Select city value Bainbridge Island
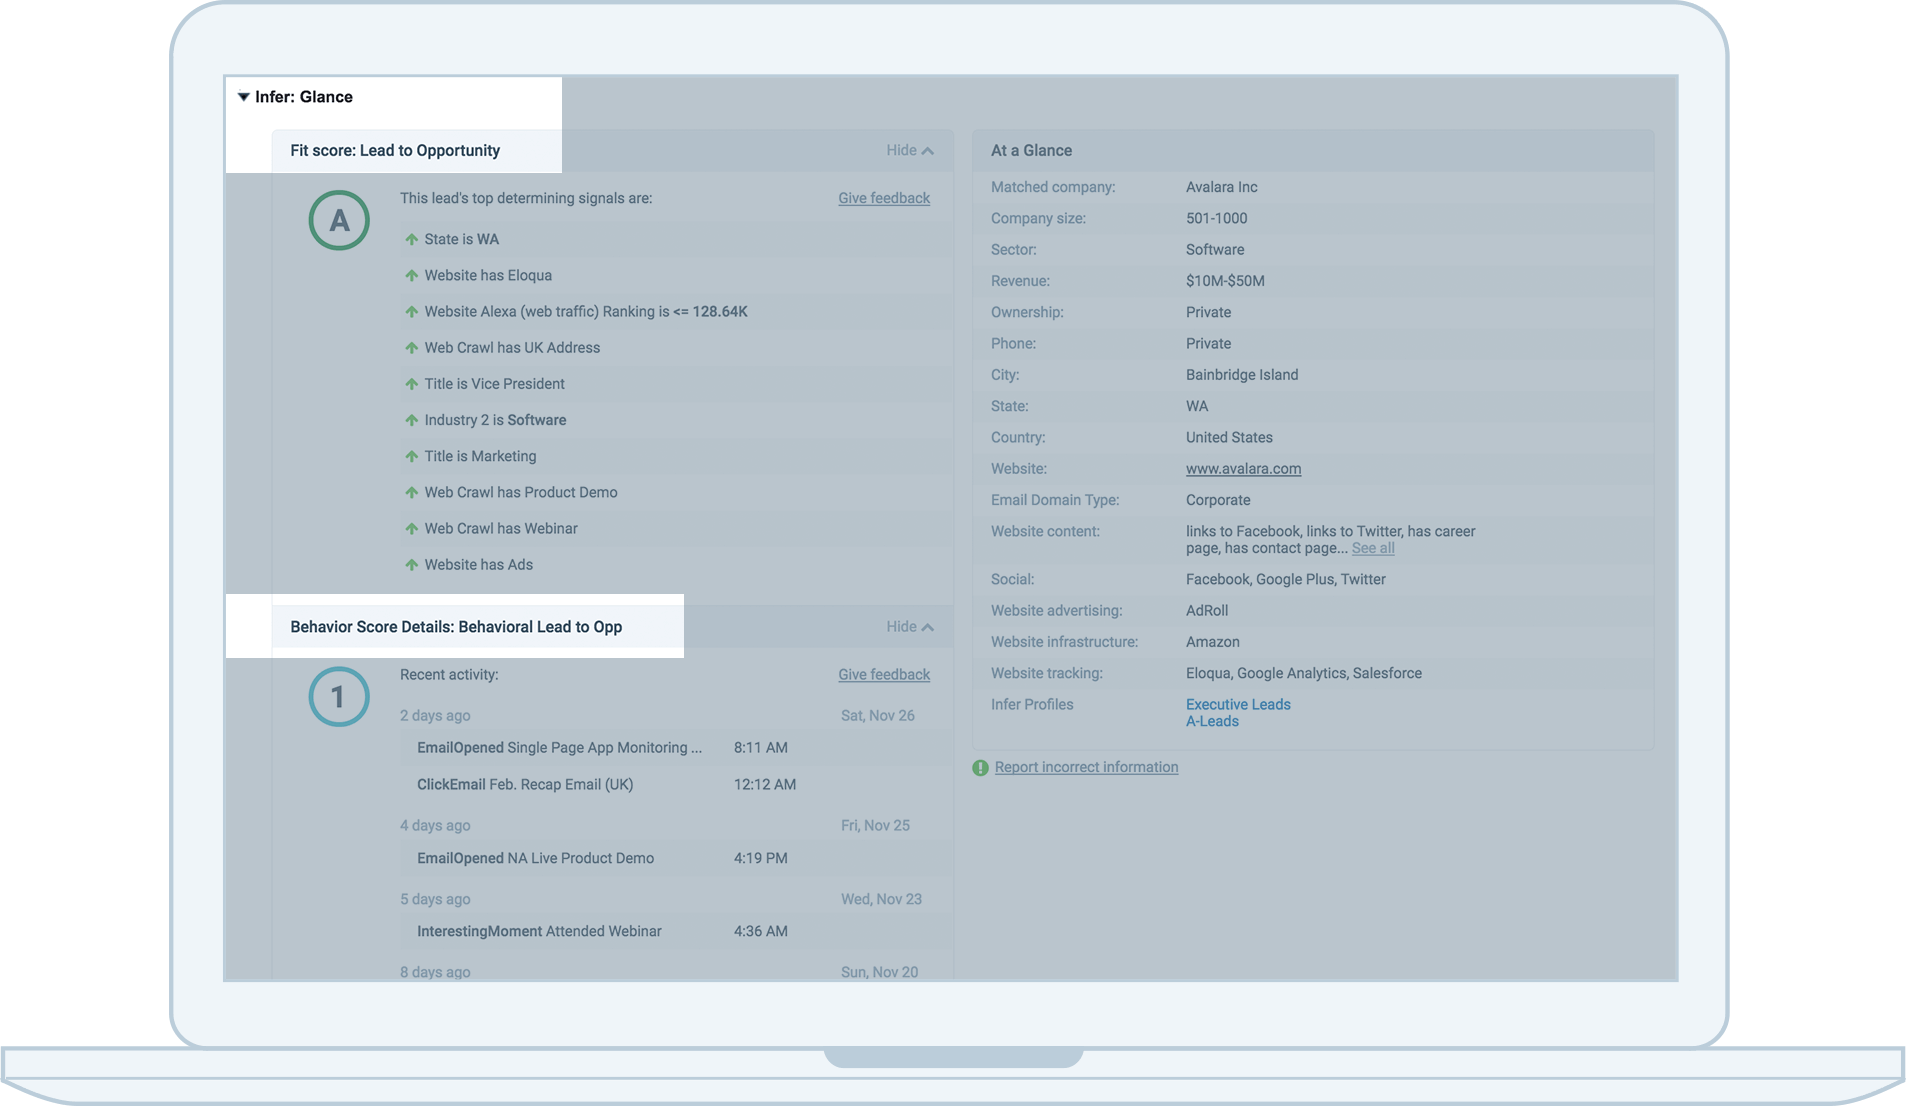The height and width of the screenshot is (1106, 1906). pos(1242,375)
